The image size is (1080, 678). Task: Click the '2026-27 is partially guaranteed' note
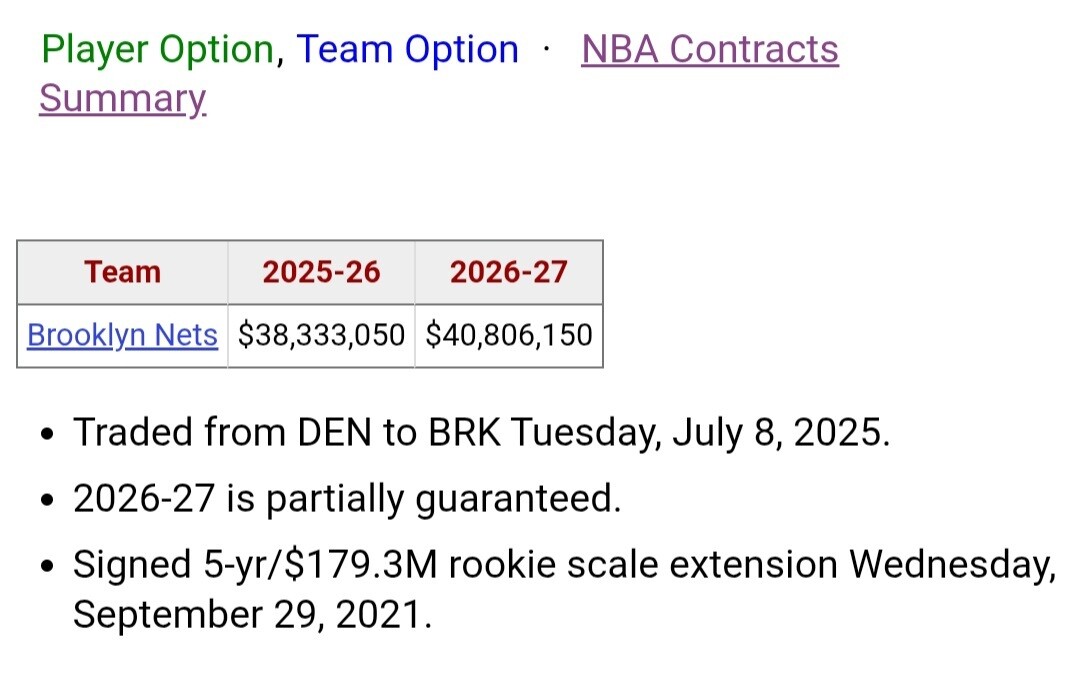(346, 497)
